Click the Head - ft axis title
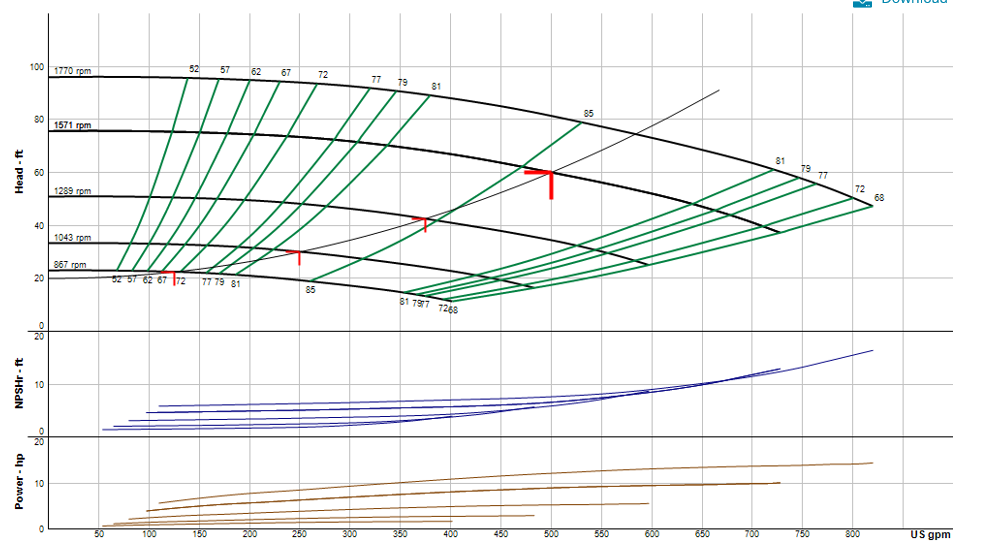Image resolution: width=989 pixels, height=553 pixels. click(18, 172)
